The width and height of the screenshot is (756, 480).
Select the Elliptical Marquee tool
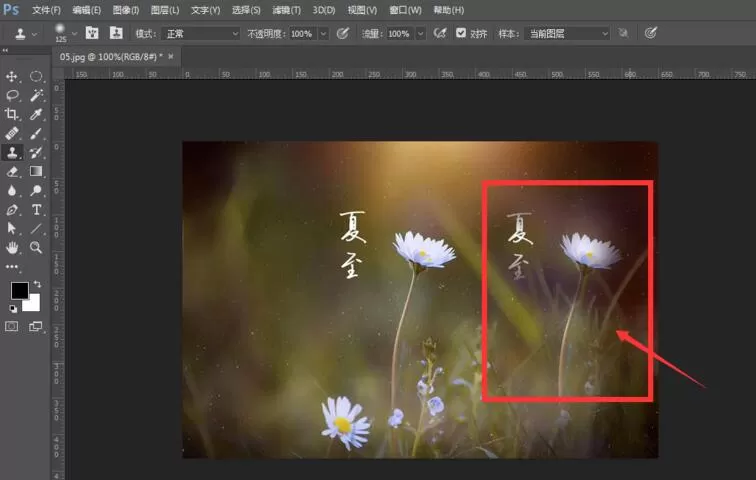[x=36, y=76]
